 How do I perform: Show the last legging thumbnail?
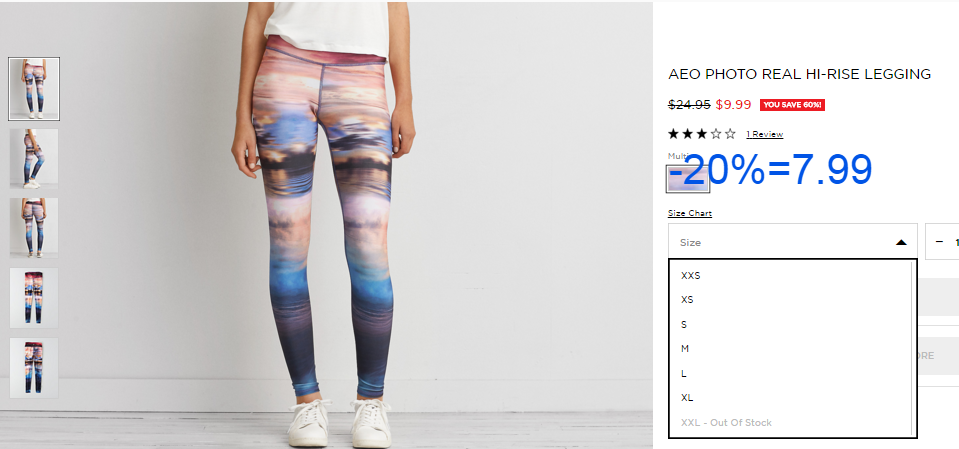tap(34, 368)
